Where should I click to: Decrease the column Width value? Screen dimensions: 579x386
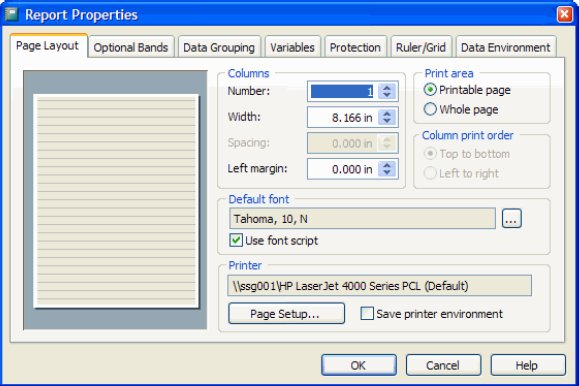click(387, 121)
